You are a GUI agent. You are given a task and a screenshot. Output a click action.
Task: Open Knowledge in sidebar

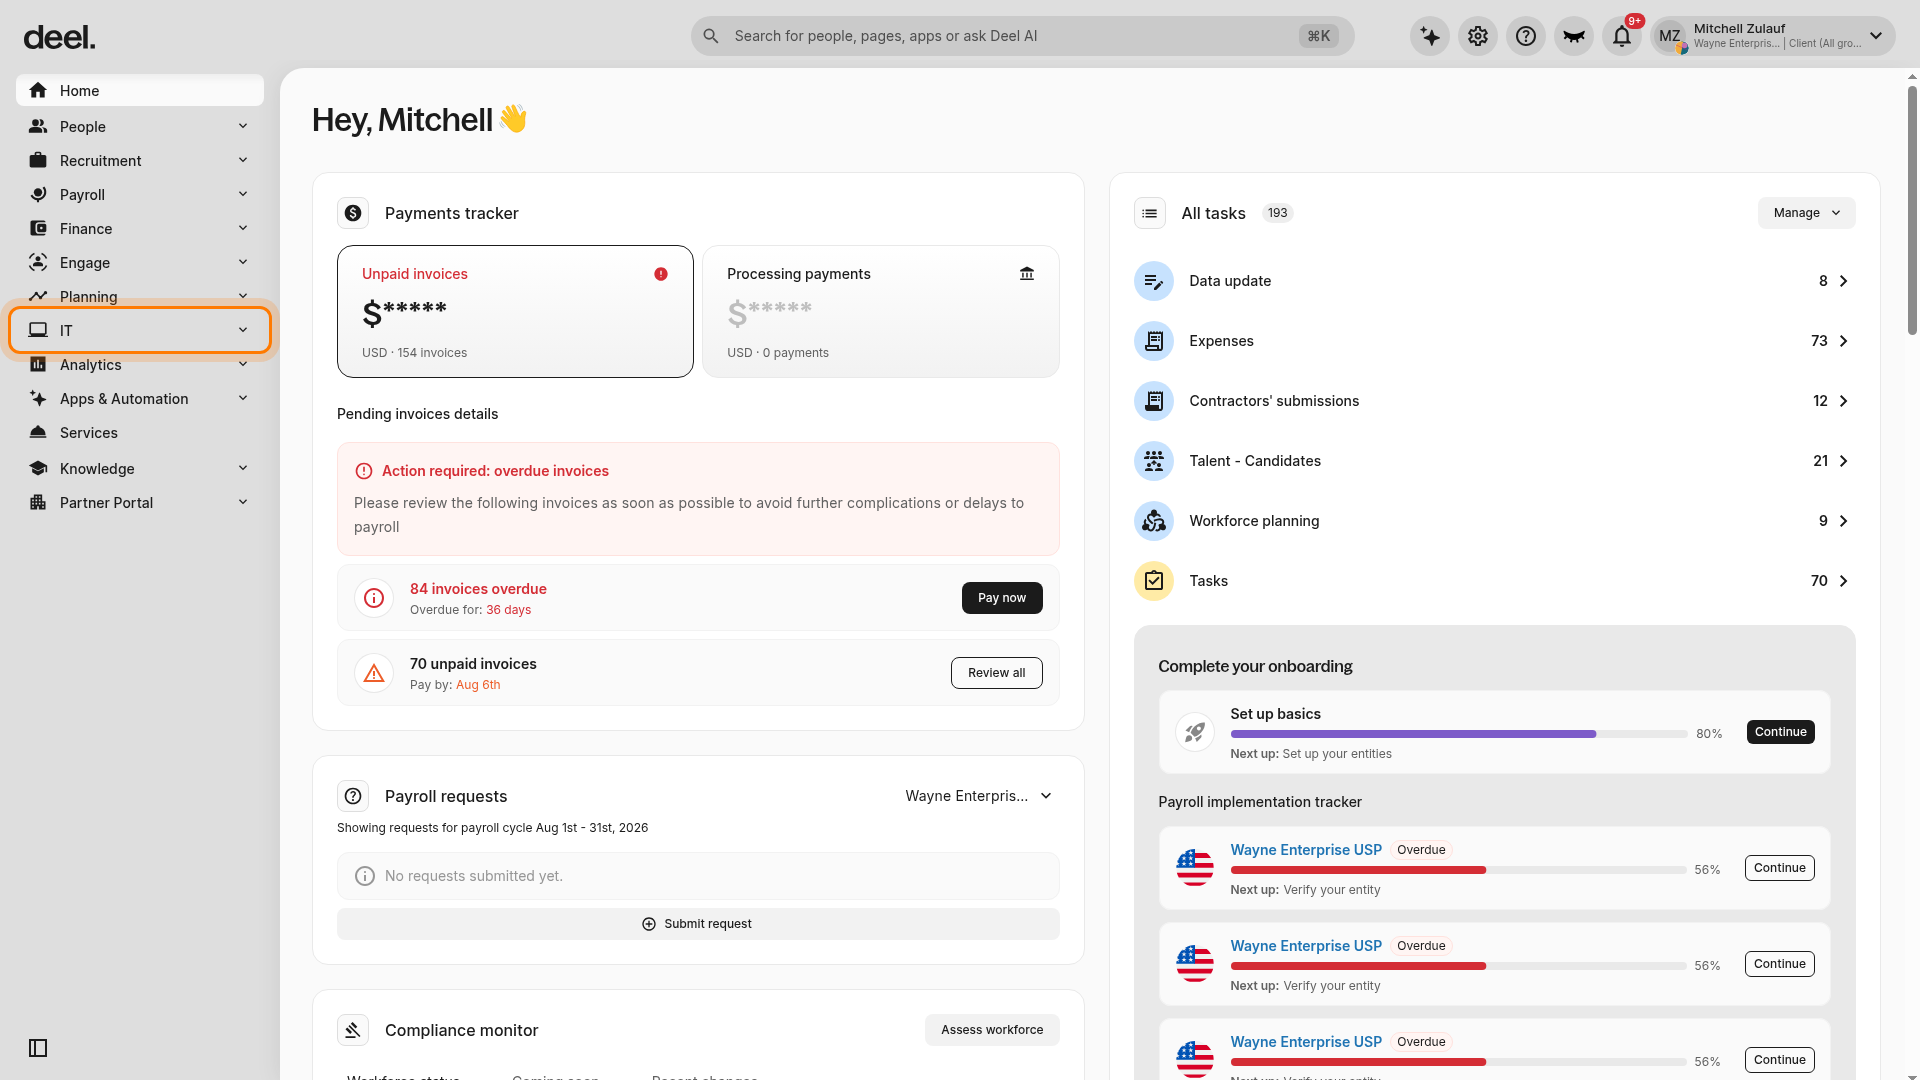pos(140,468)
